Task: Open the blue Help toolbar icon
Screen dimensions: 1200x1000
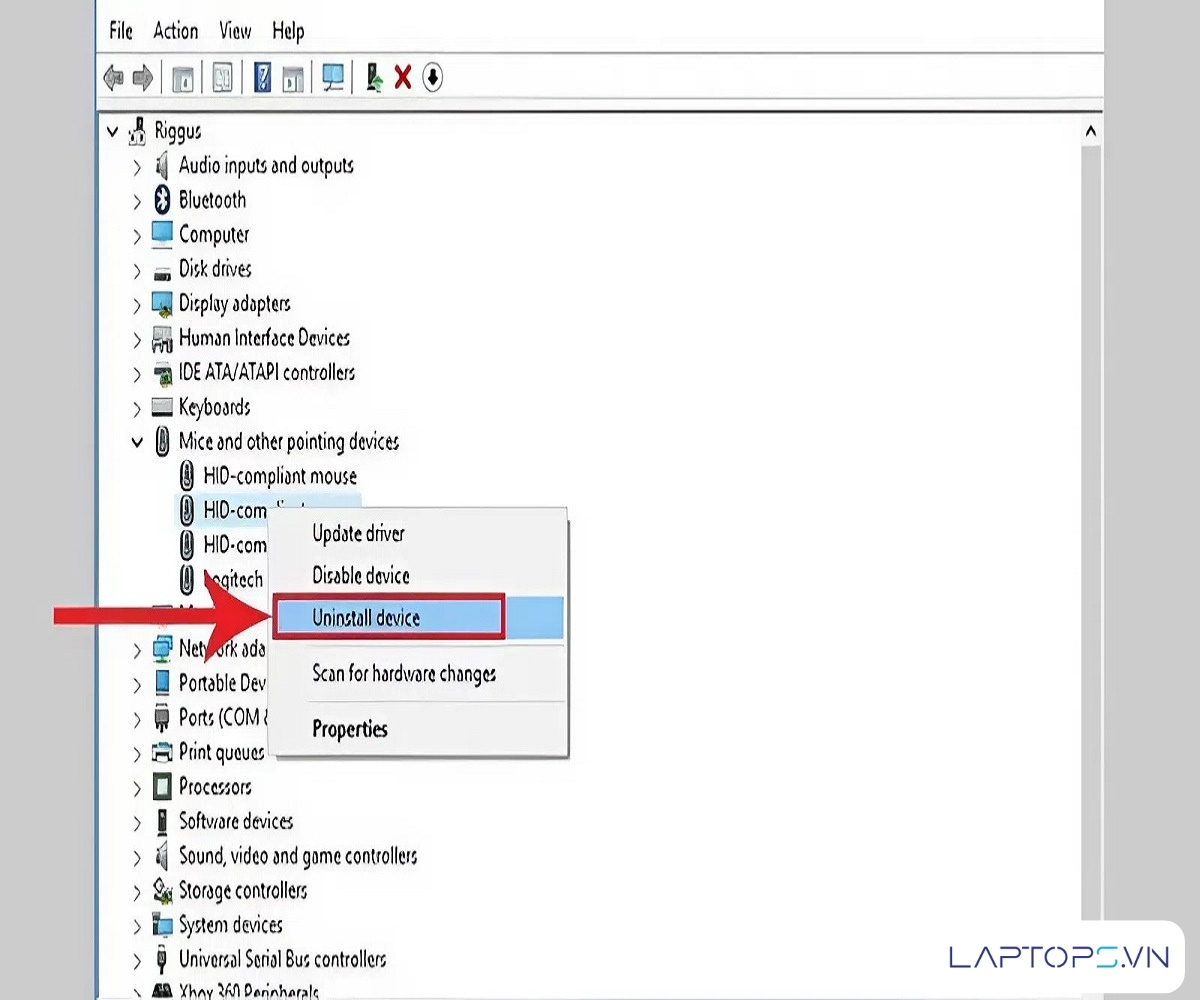Action: (262, 77)
